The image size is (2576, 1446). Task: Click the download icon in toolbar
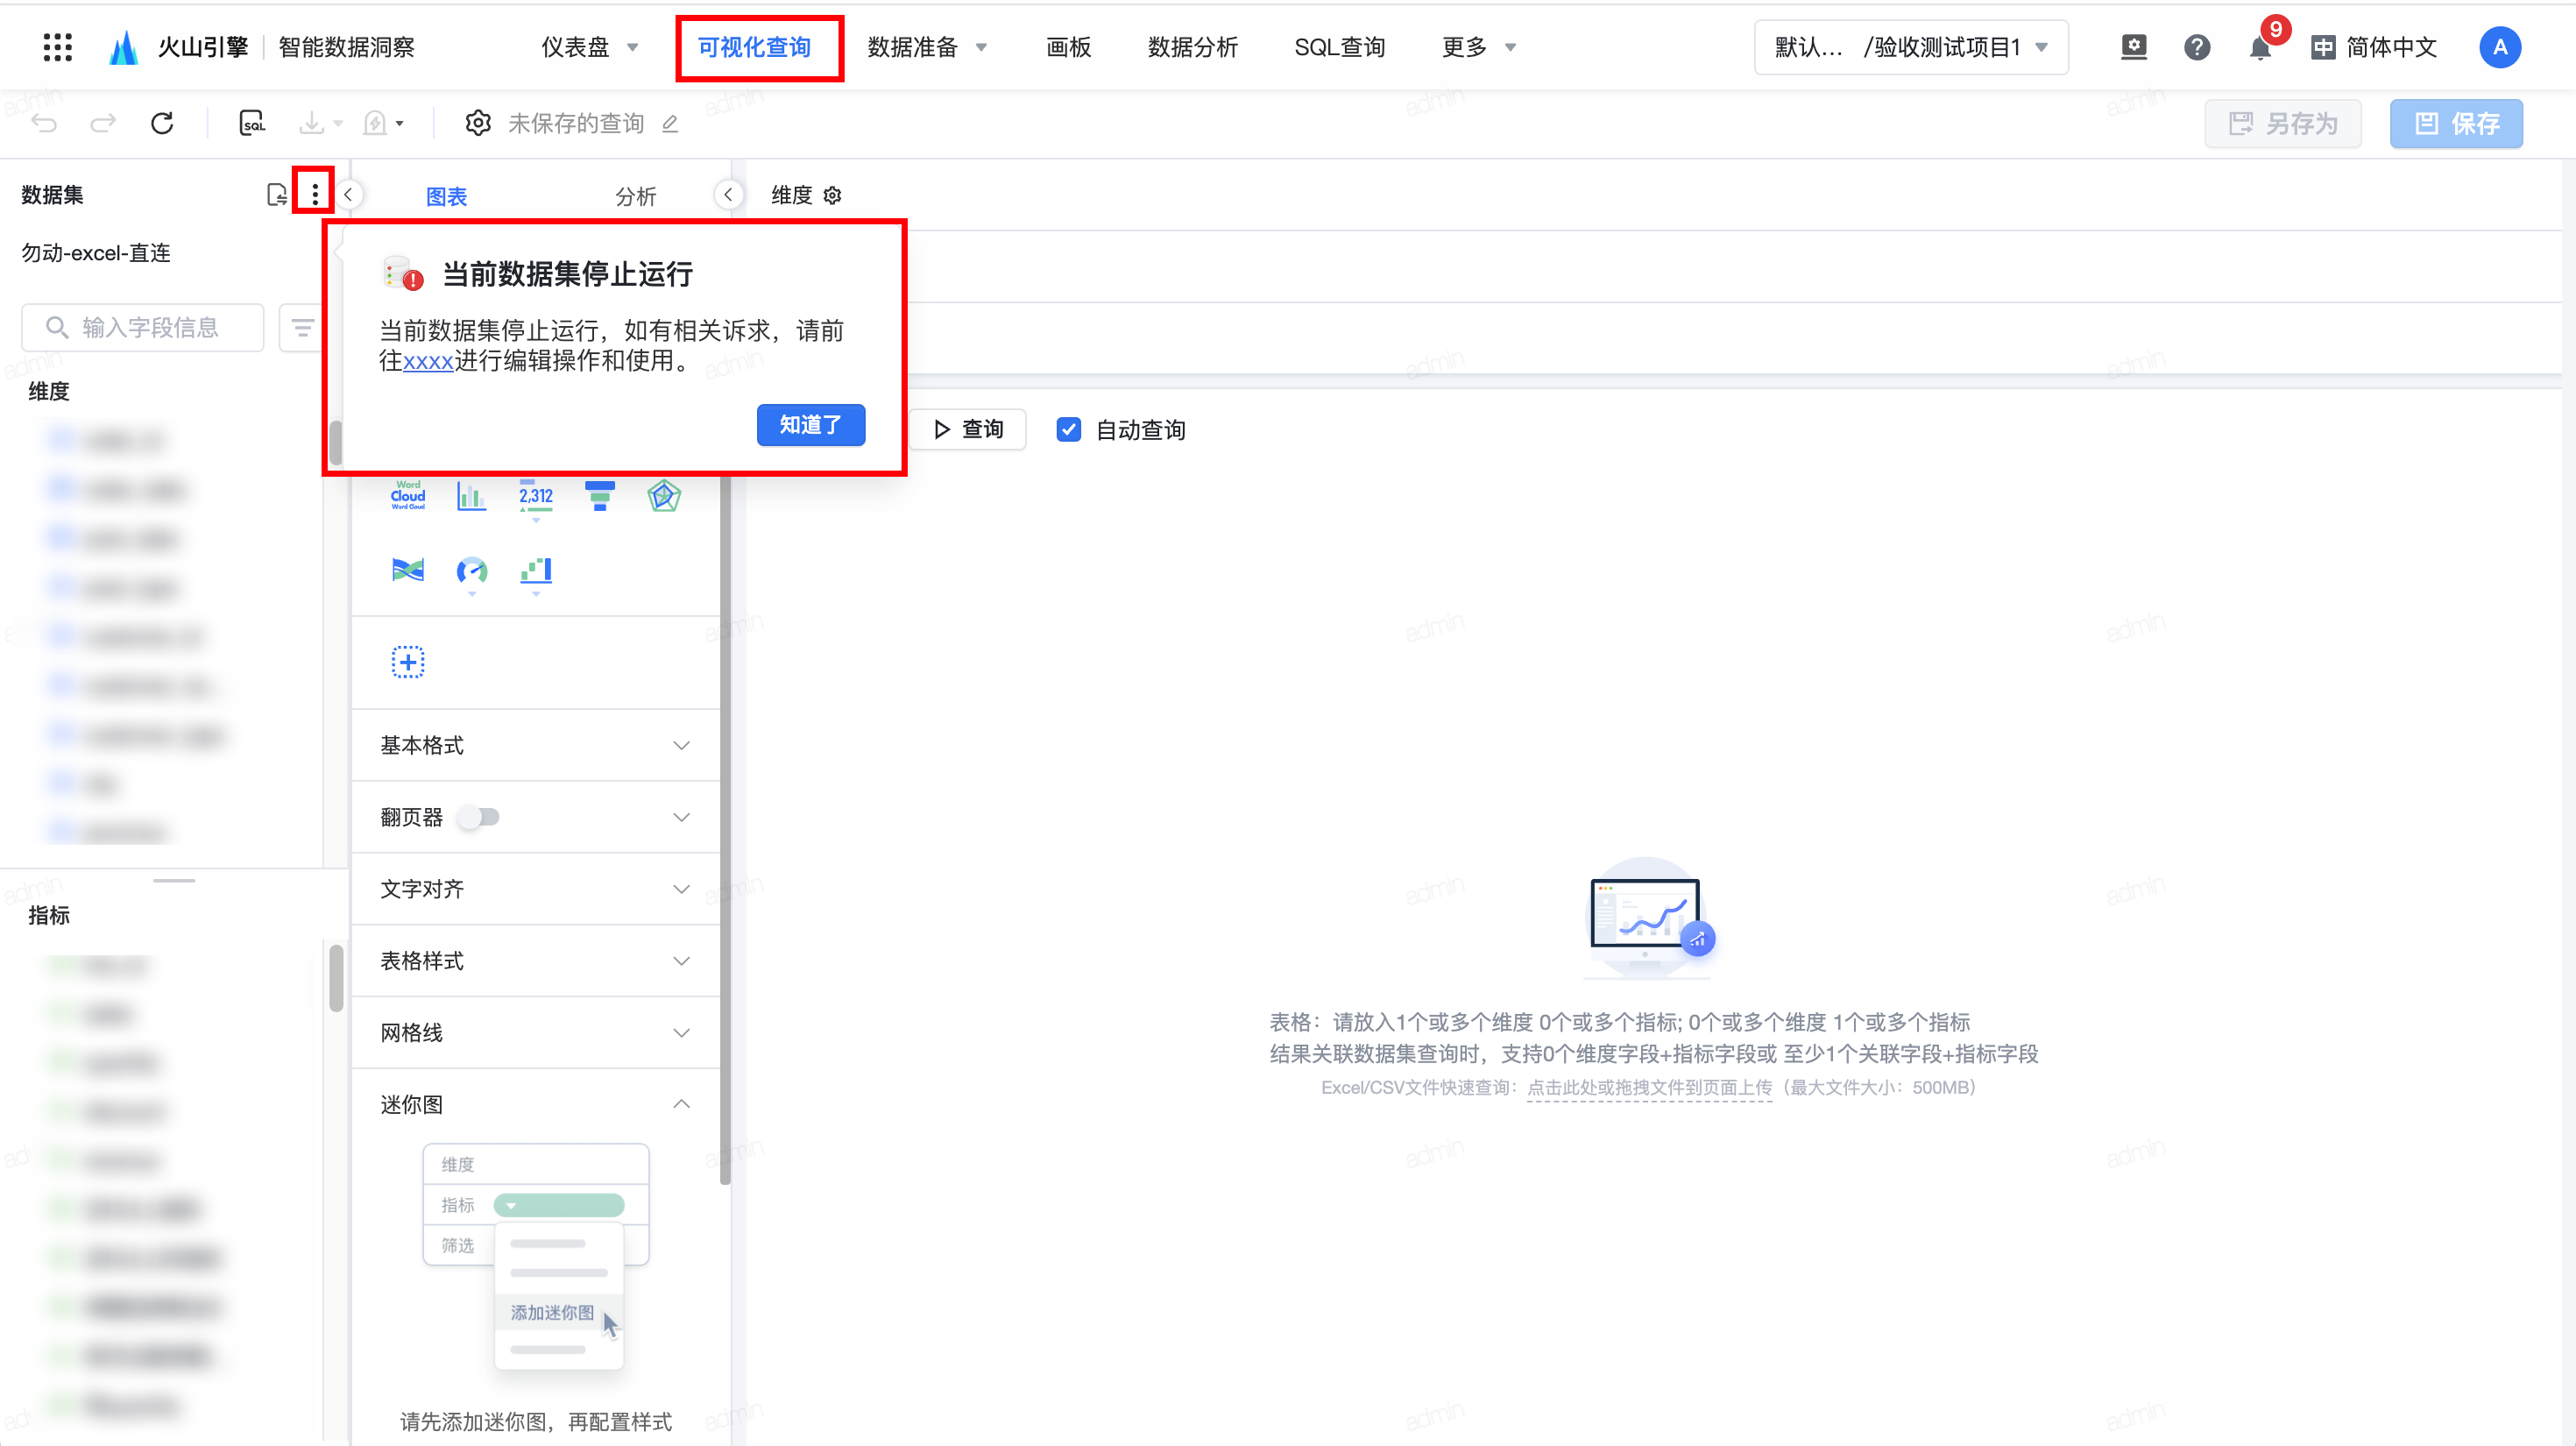pyautogui.click(x=311, y=123)
